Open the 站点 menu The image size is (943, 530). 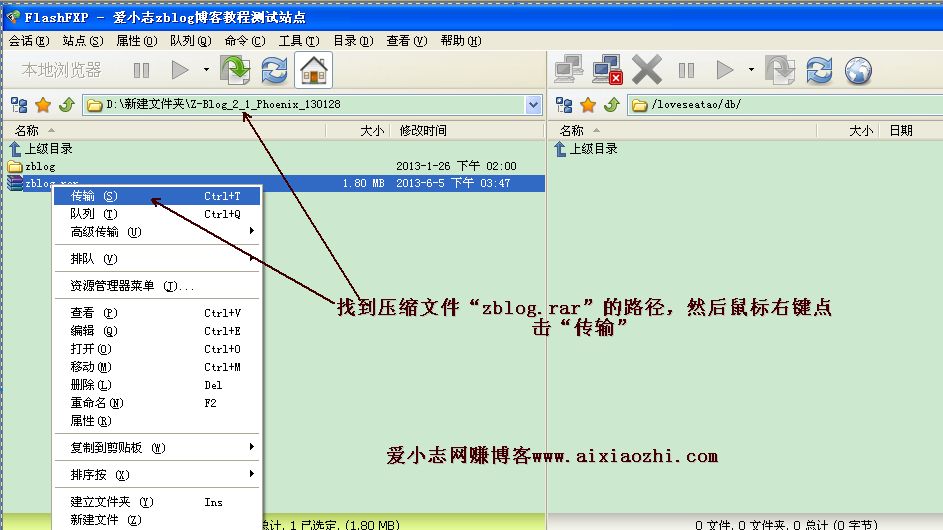pyautogui.click(x=82, y=41)
